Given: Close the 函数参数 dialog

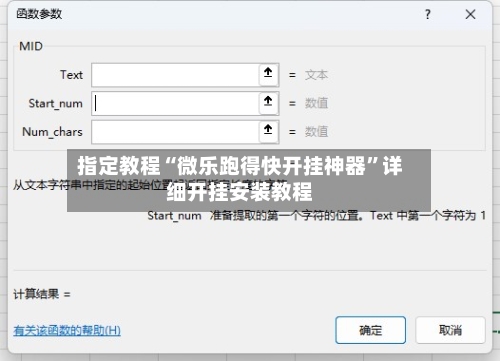Looking at the screenshot, I should (470, 14).
